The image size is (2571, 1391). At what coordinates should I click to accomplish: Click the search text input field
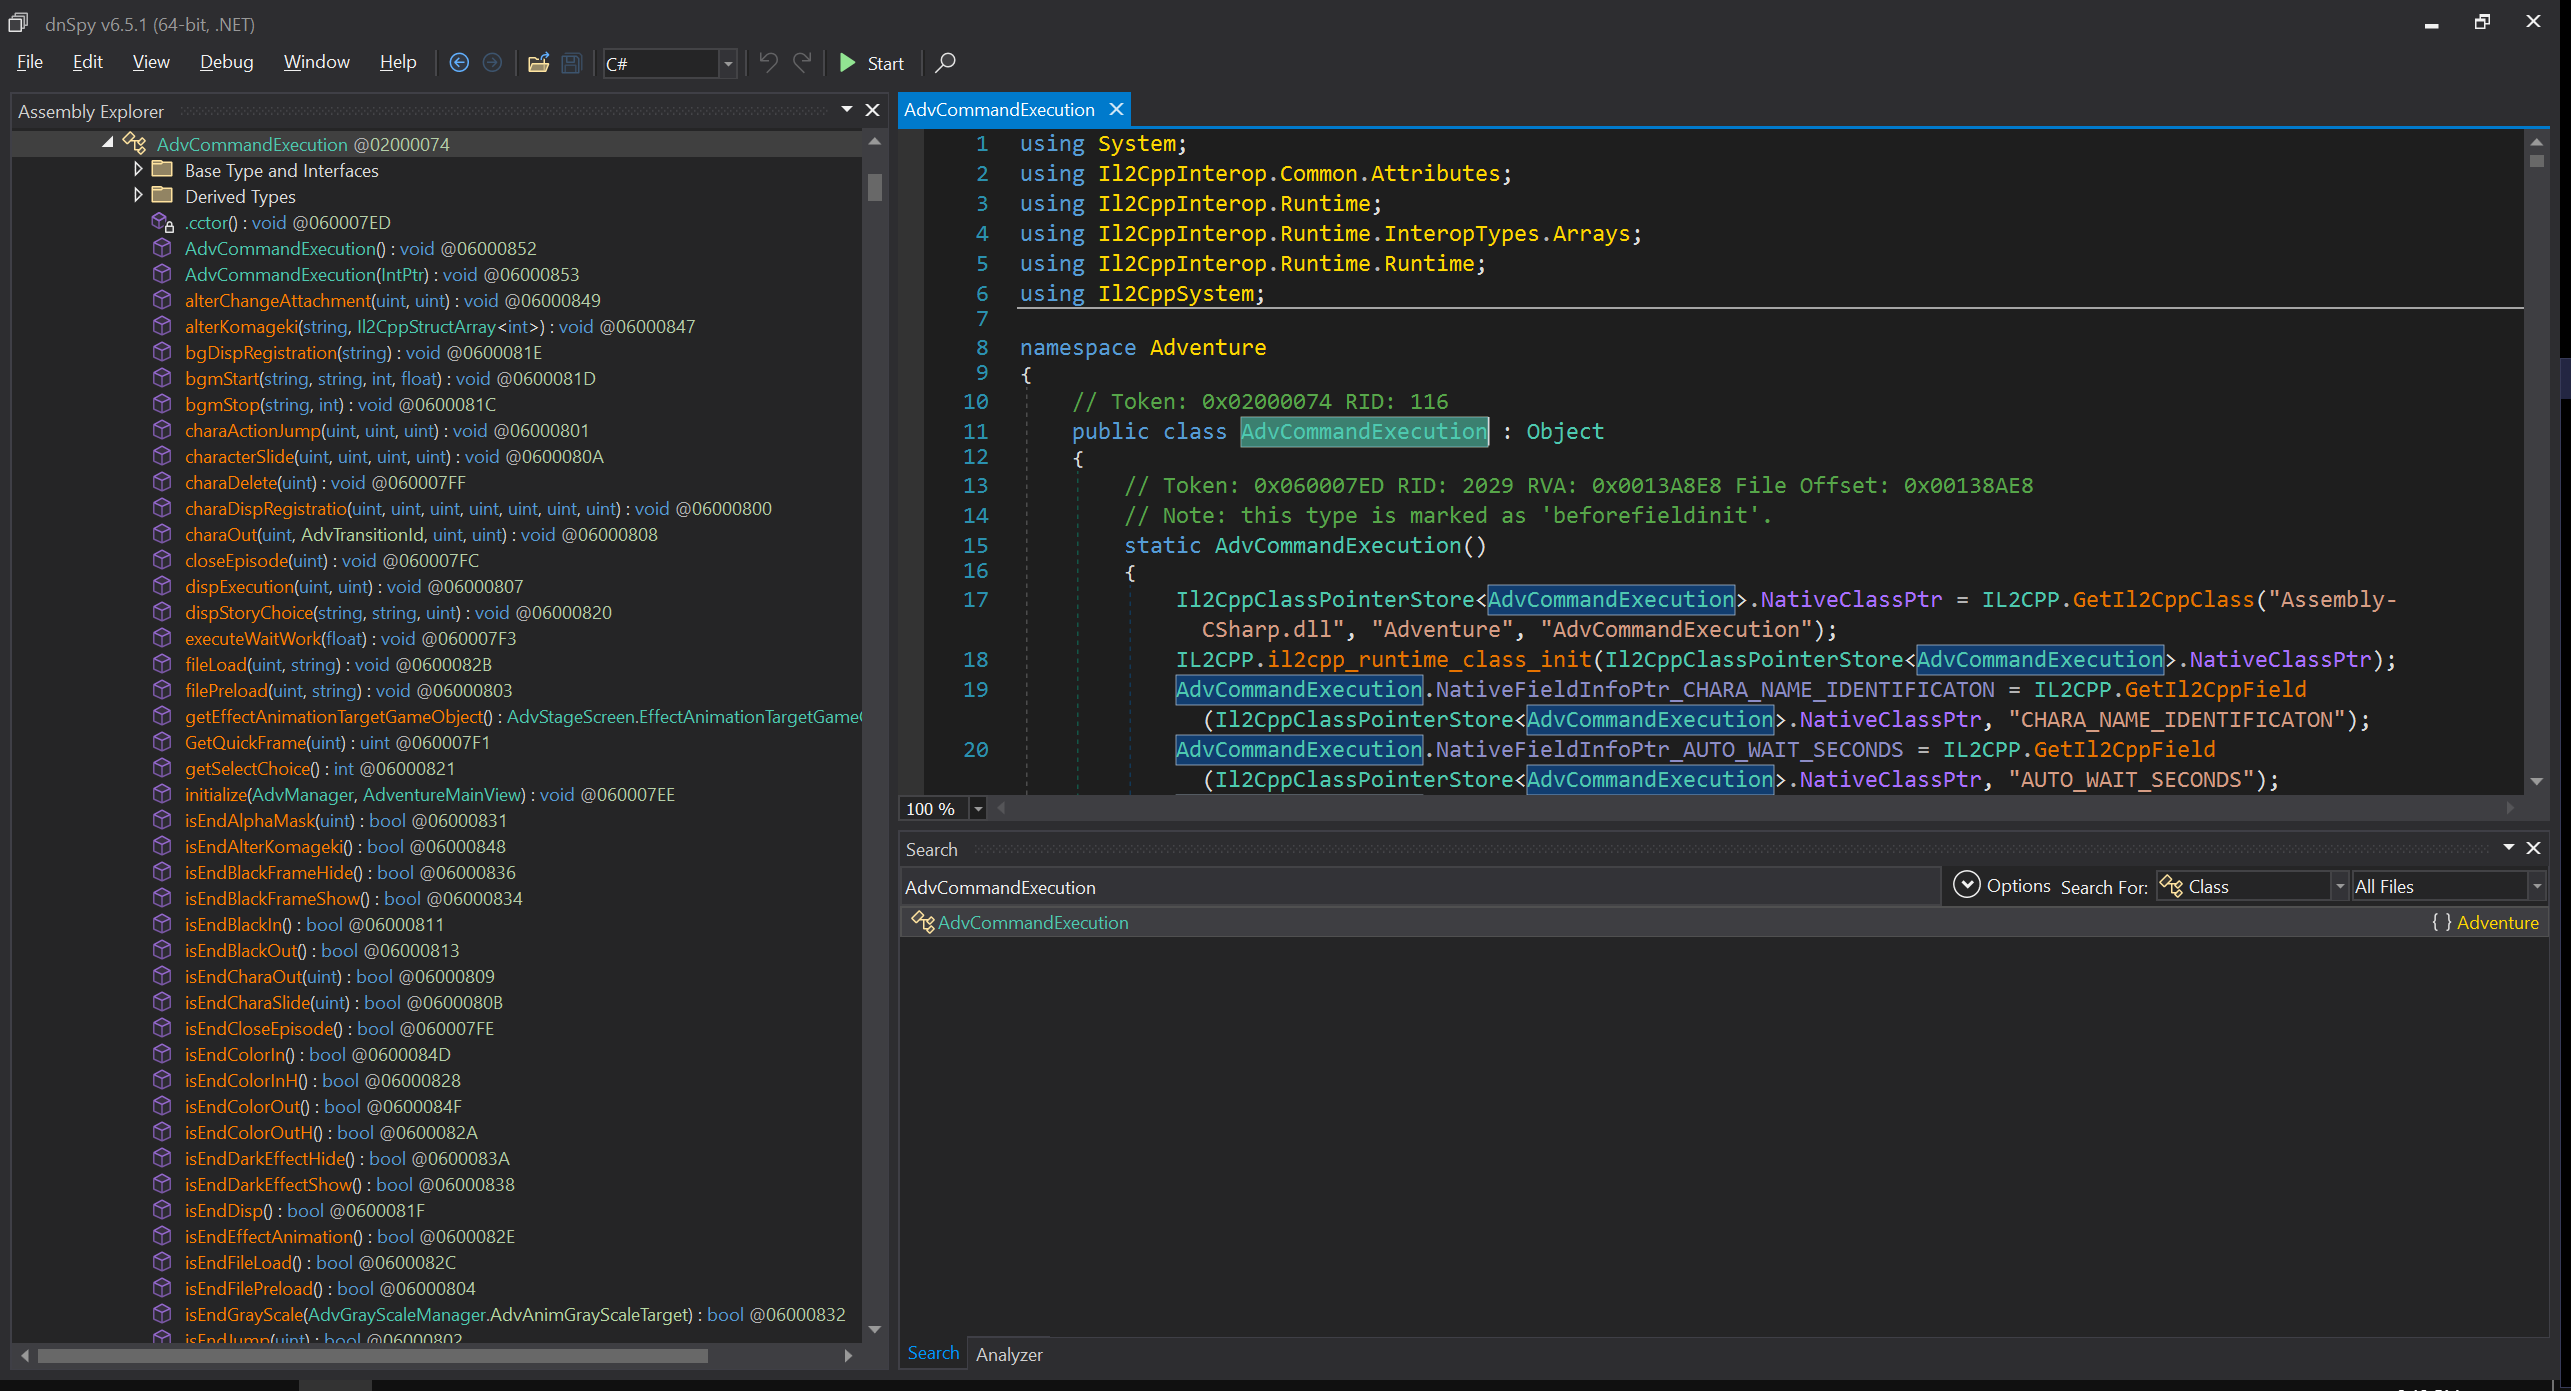tap(1418, 887)
